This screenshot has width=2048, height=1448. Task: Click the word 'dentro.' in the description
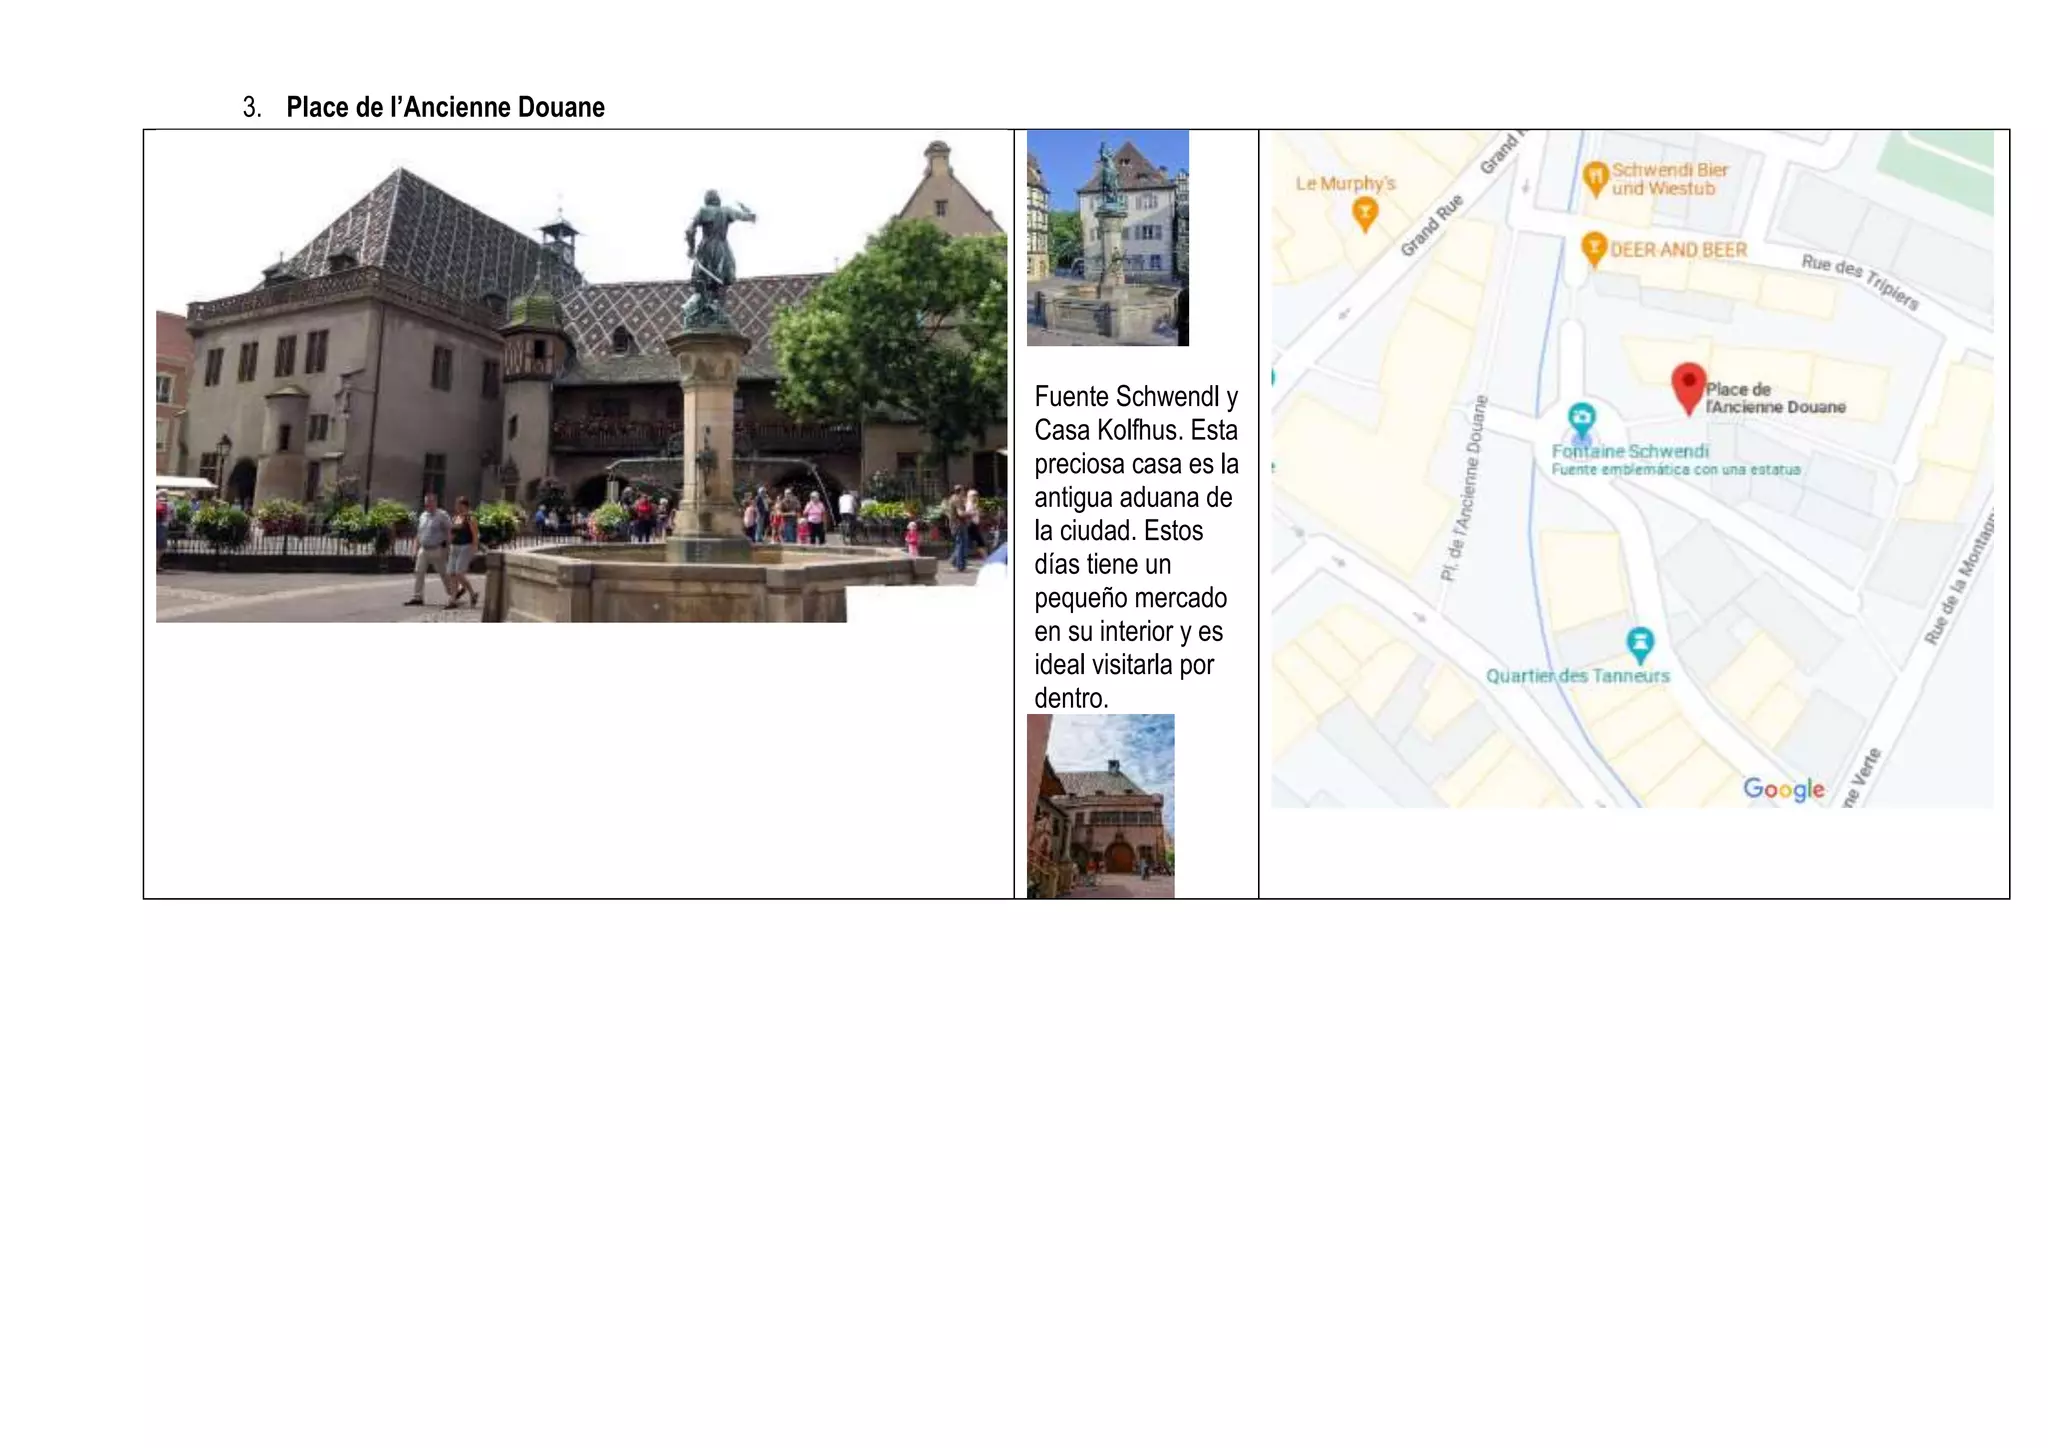click(x=1071, y=698)
